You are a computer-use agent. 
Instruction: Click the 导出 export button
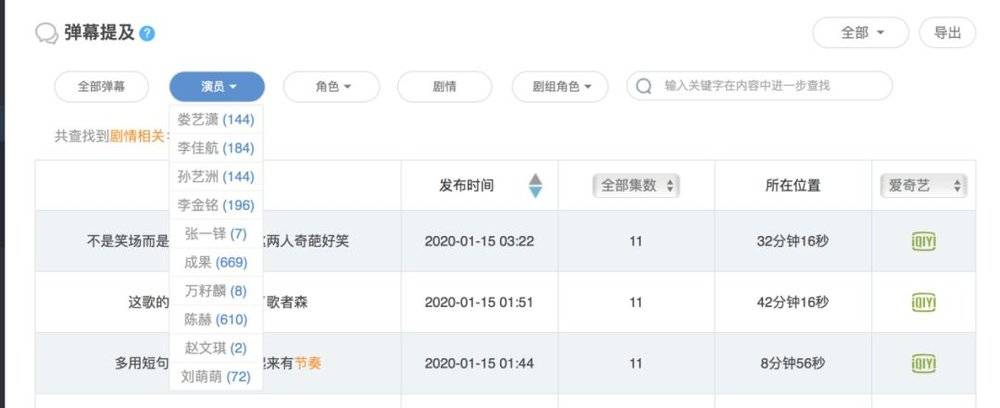[x=947, y=32]
